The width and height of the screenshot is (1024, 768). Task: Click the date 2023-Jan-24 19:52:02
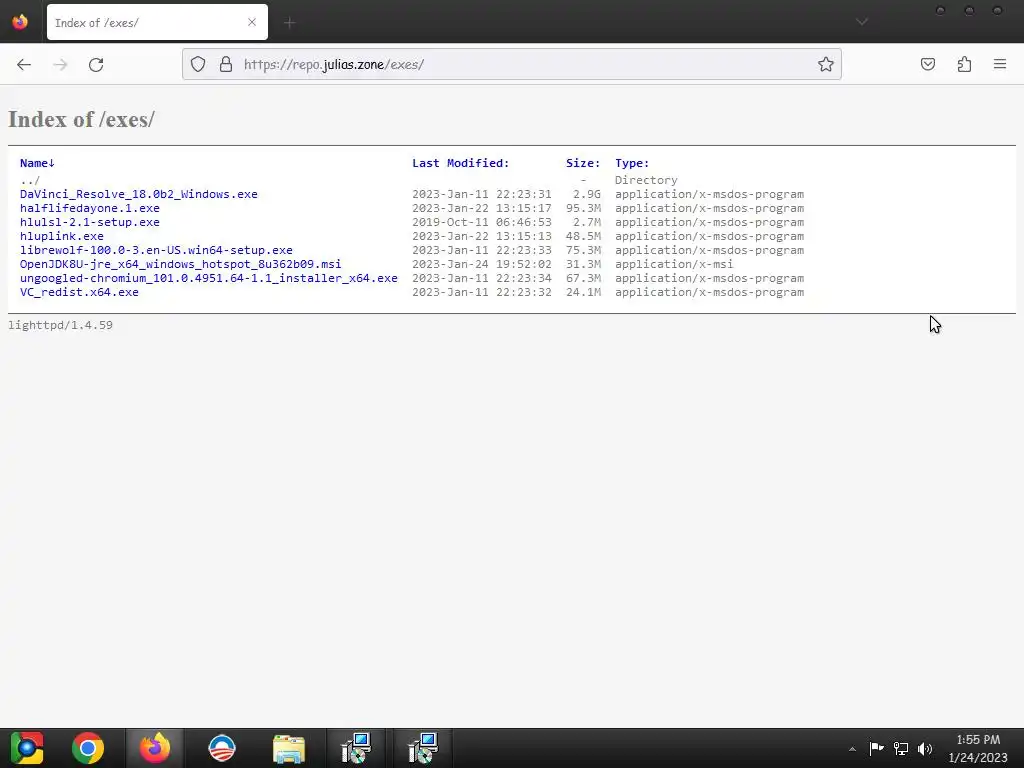[481, 264]
